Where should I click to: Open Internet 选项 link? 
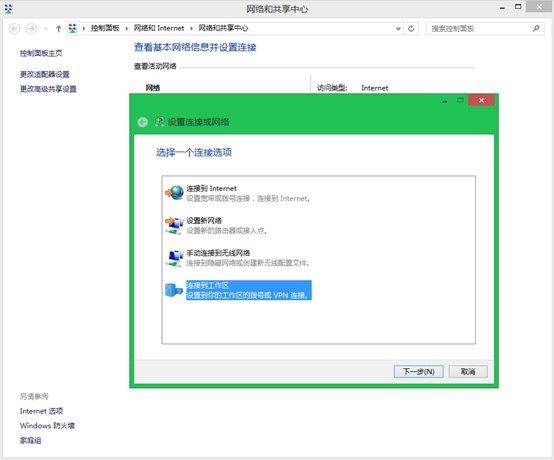[41, 411]
